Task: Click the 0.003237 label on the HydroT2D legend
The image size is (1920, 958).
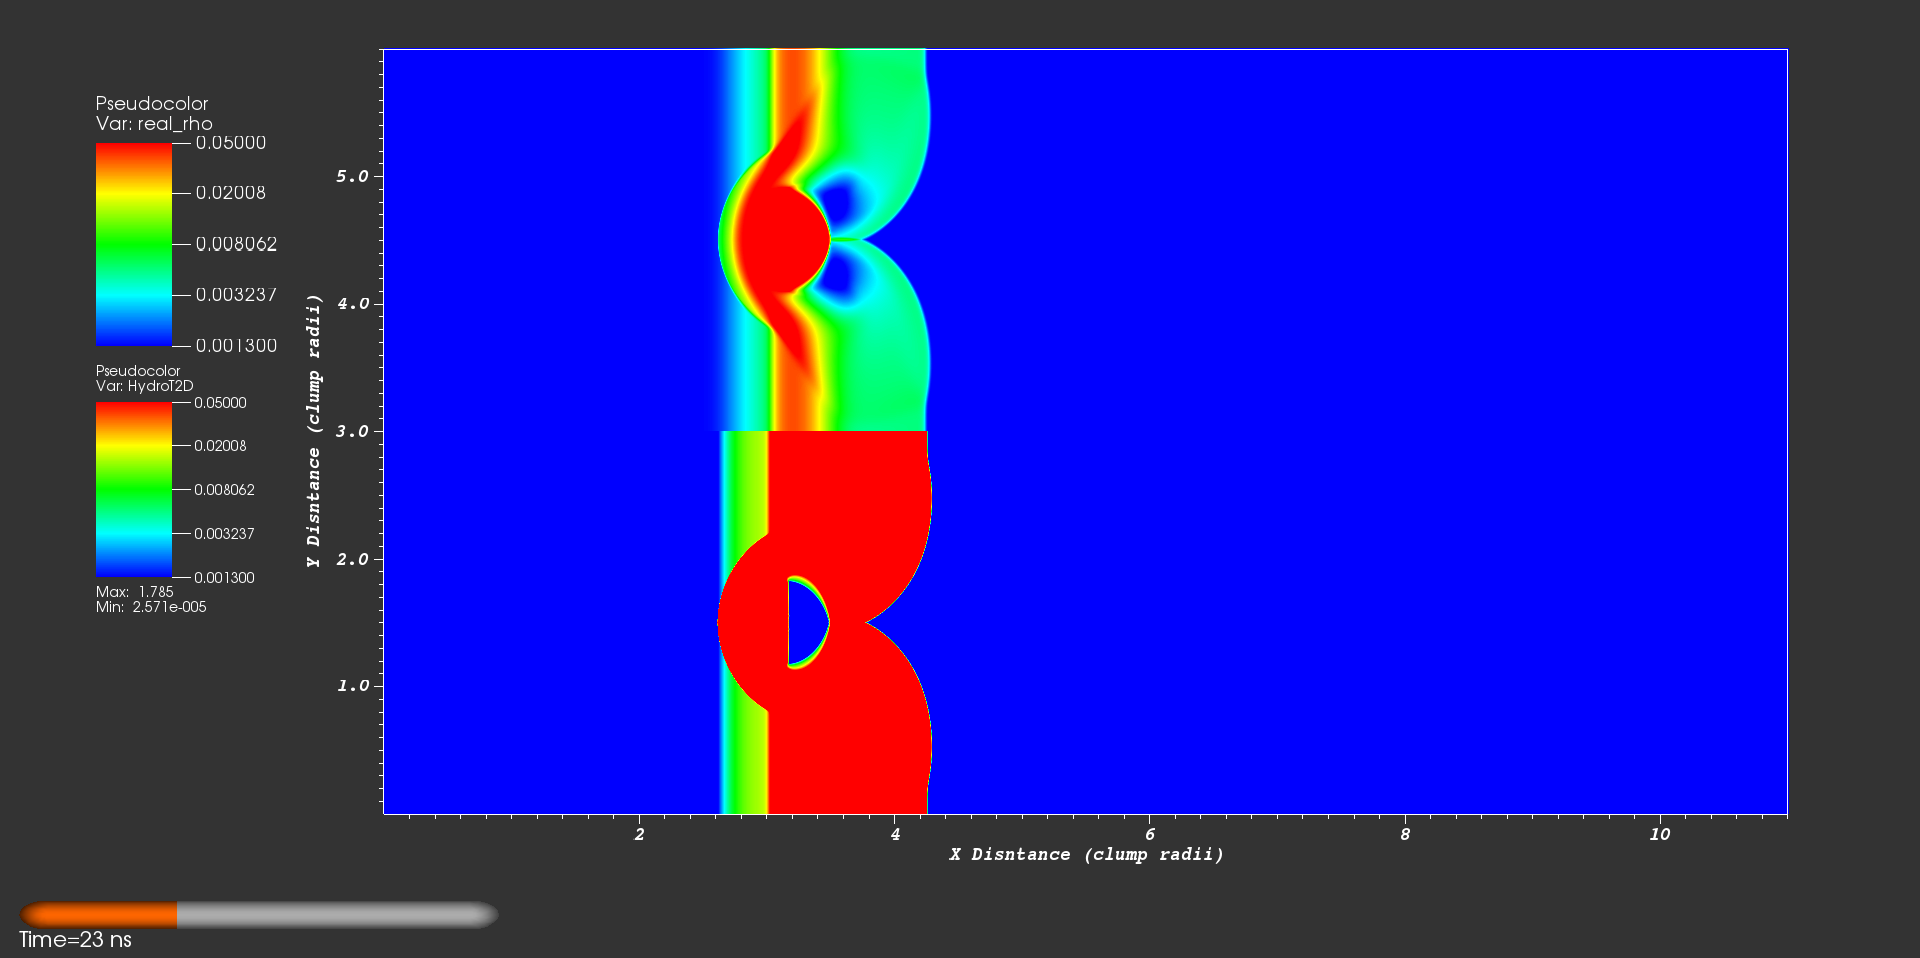Action: [224, 534]
